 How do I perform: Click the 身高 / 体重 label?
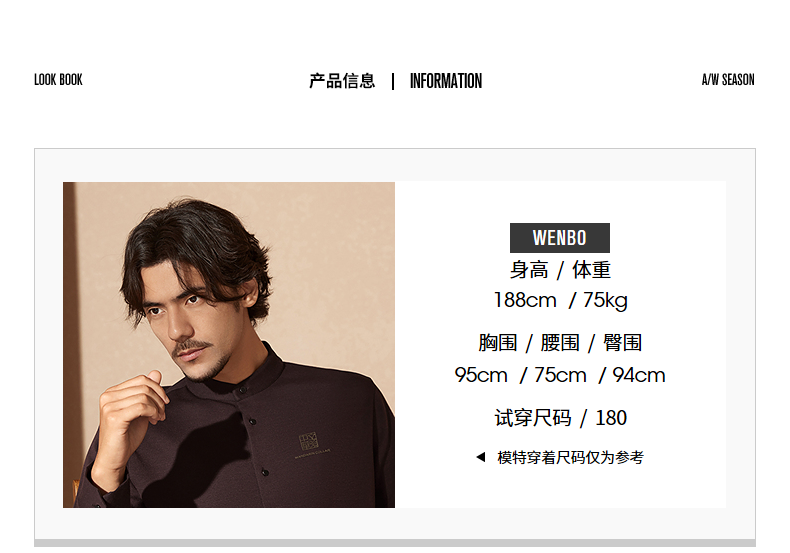pyautogui.click(x=560, y=270)
